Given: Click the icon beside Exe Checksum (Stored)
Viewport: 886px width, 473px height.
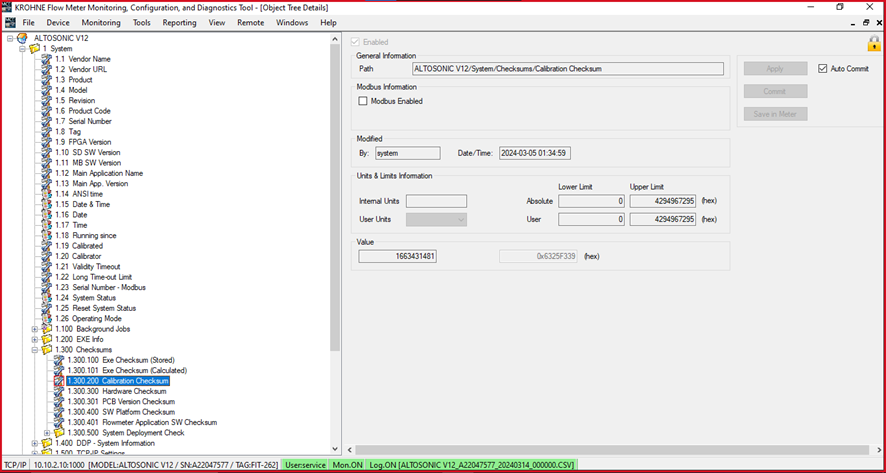Looking at the screenshot, I should click(x=59, y=360).
